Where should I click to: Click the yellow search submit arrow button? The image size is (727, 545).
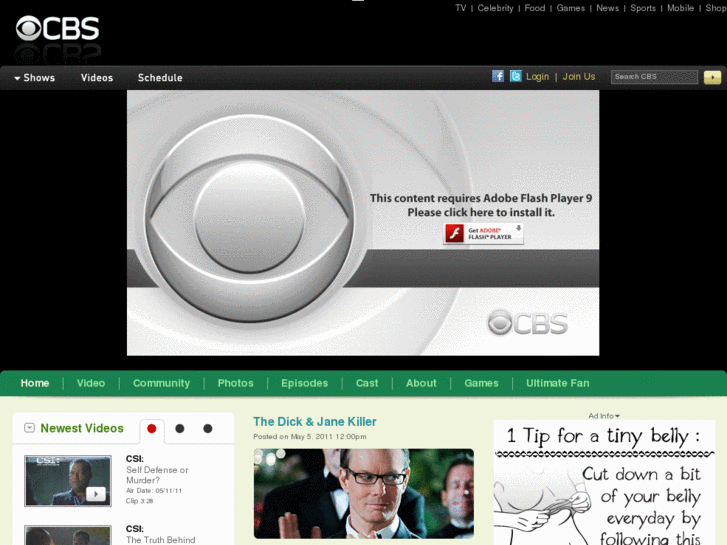pos(712,77)
